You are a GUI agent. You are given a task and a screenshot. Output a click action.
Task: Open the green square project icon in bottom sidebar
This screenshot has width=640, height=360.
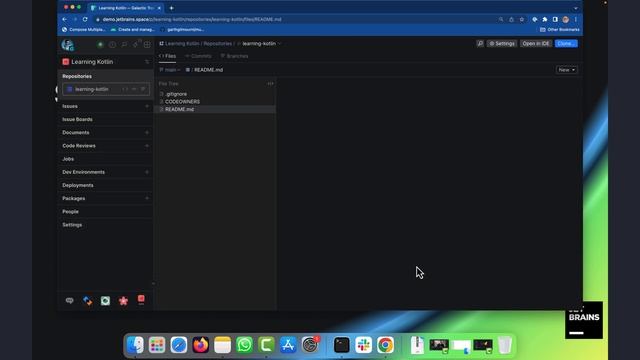tap(105, 301)
